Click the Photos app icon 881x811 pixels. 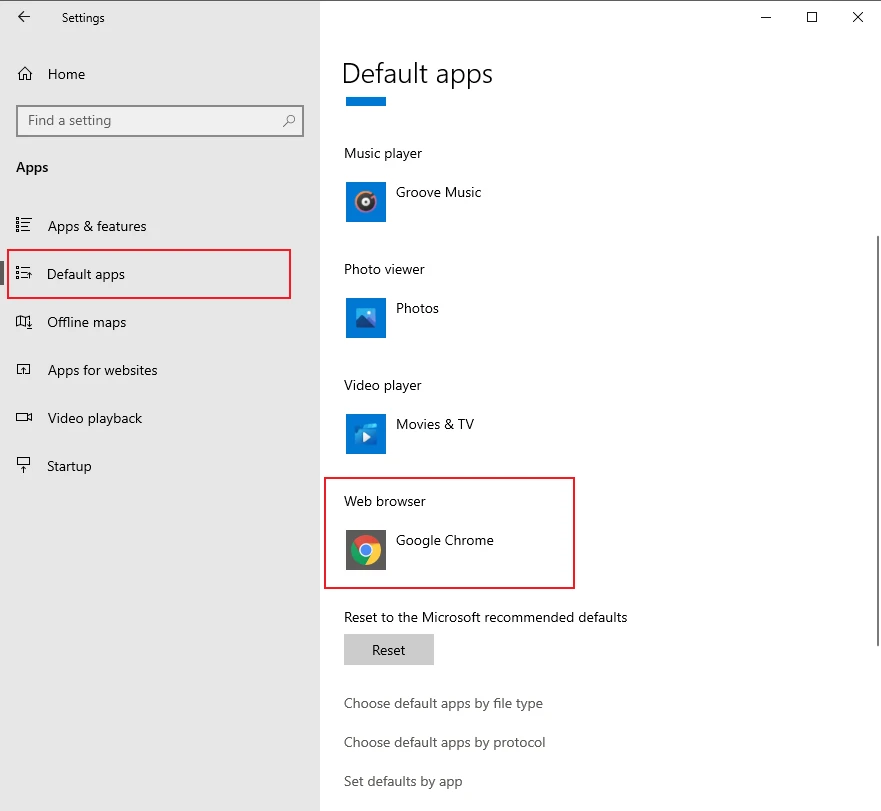pos(366,318)
